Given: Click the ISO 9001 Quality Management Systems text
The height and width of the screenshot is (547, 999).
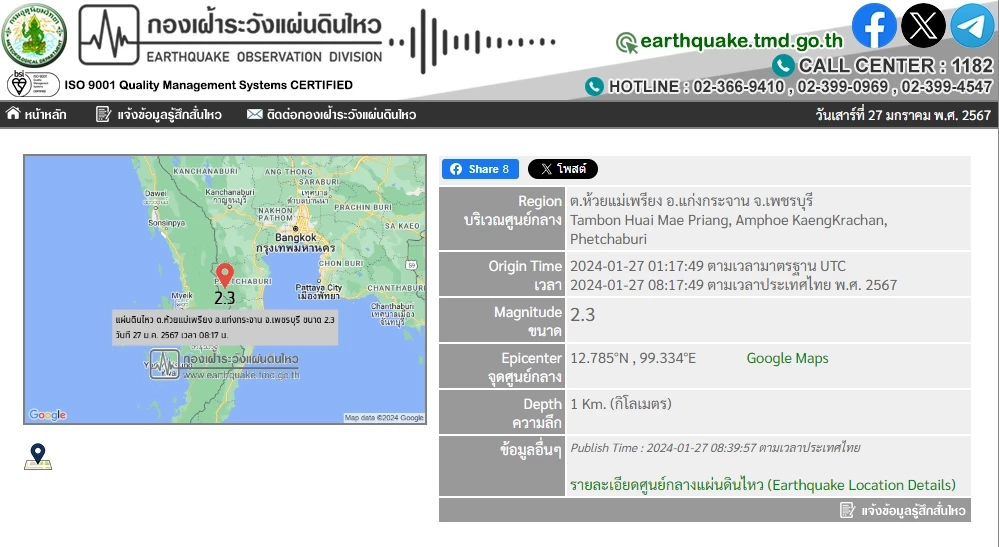Looking at the screenshot, I should coord(208,85).
